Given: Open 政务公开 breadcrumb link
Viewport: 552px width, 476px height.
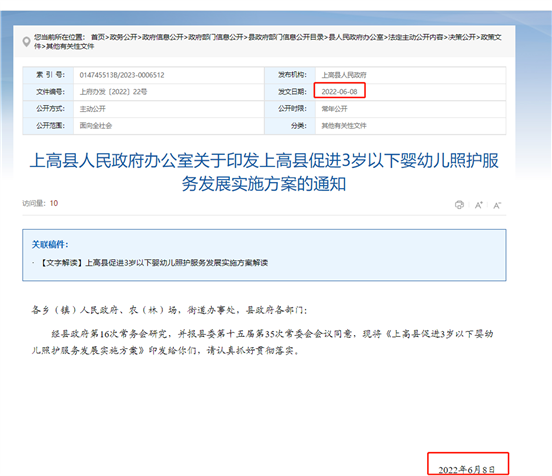Looking at the screenshot, I should point(123,37).
